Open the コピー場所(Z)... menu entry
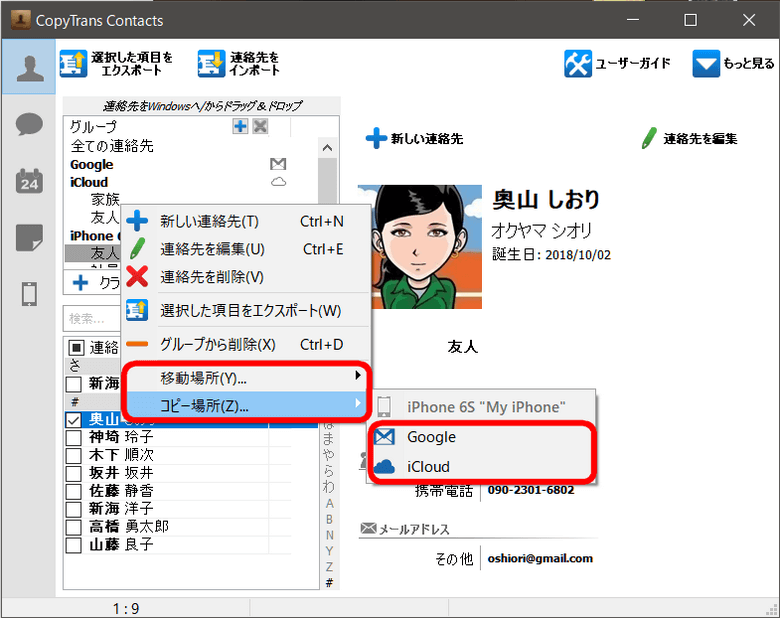 [247, 406]
